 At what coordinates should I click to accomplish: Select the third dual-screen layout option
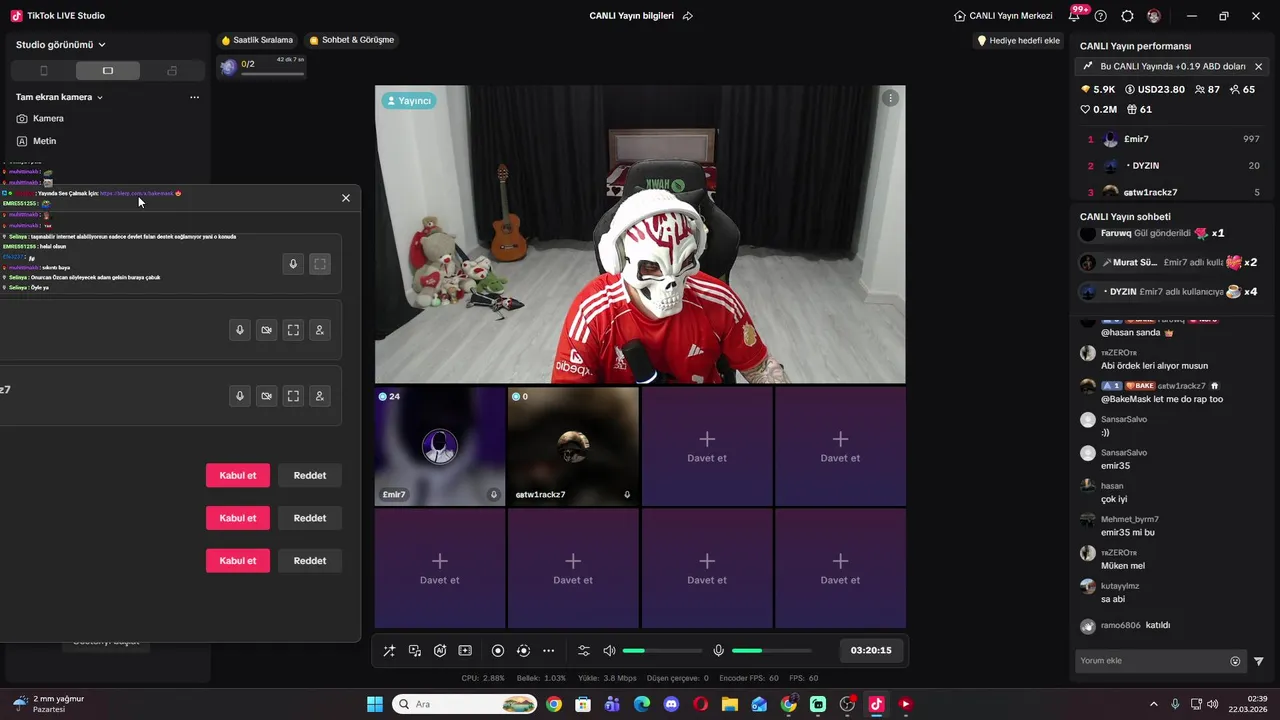[172, 71]
